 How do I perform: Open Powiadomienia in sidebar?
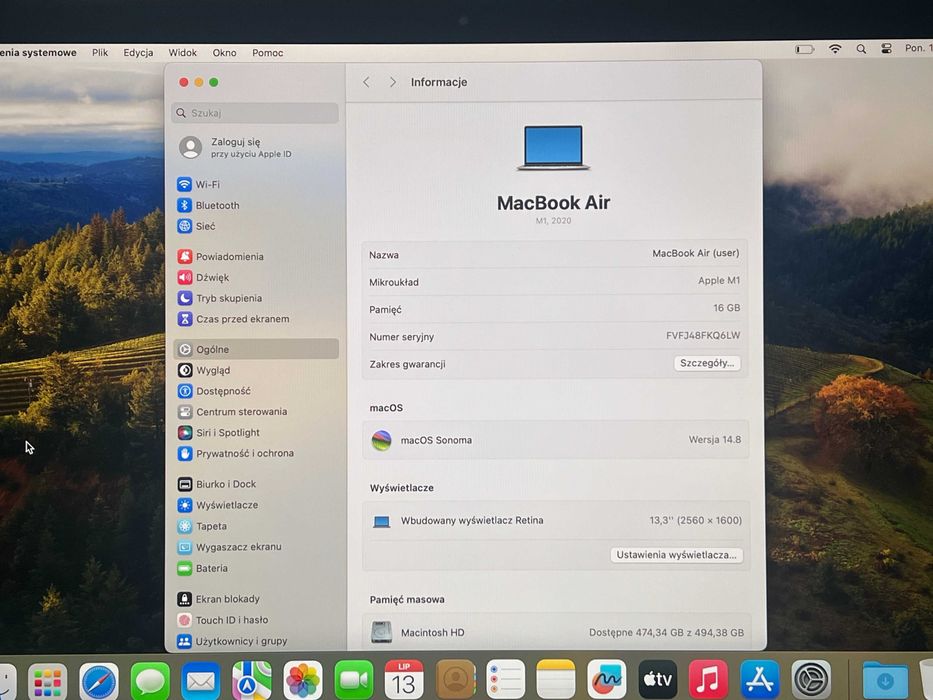pyautogui.click(x=221, y=257)
